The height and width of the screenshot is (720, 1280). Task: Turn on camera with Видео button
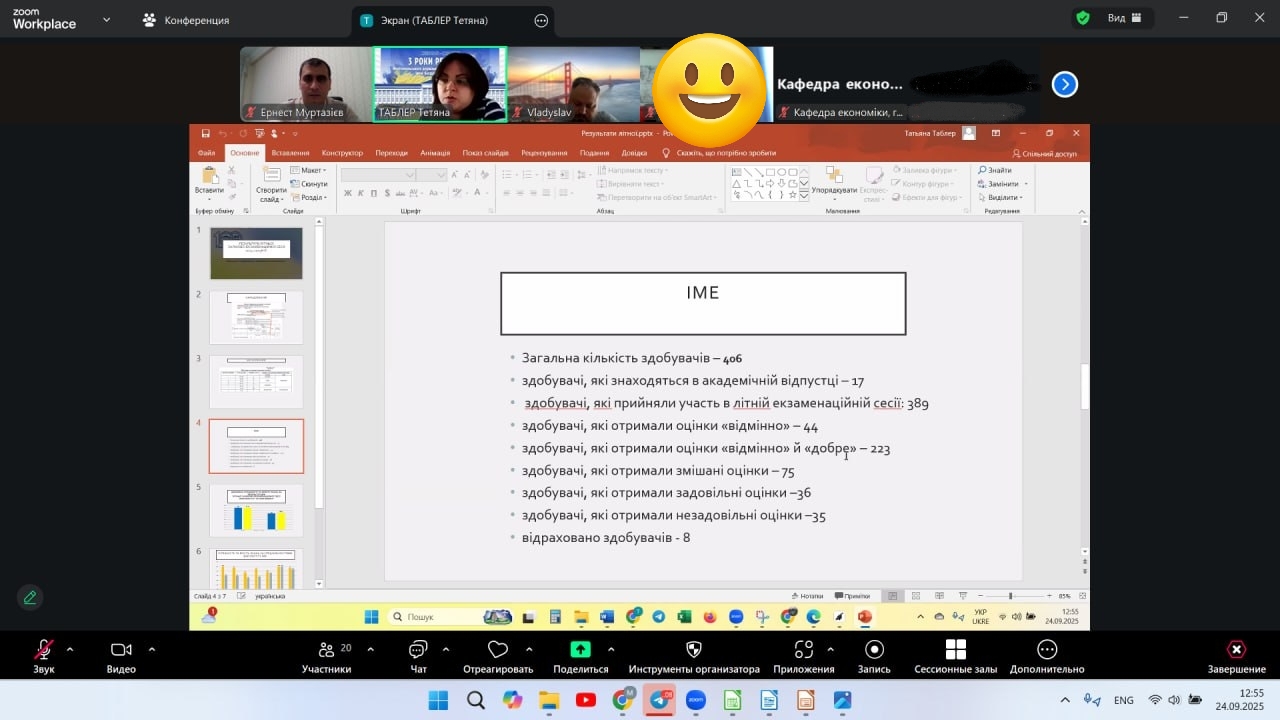click(121, 652)
